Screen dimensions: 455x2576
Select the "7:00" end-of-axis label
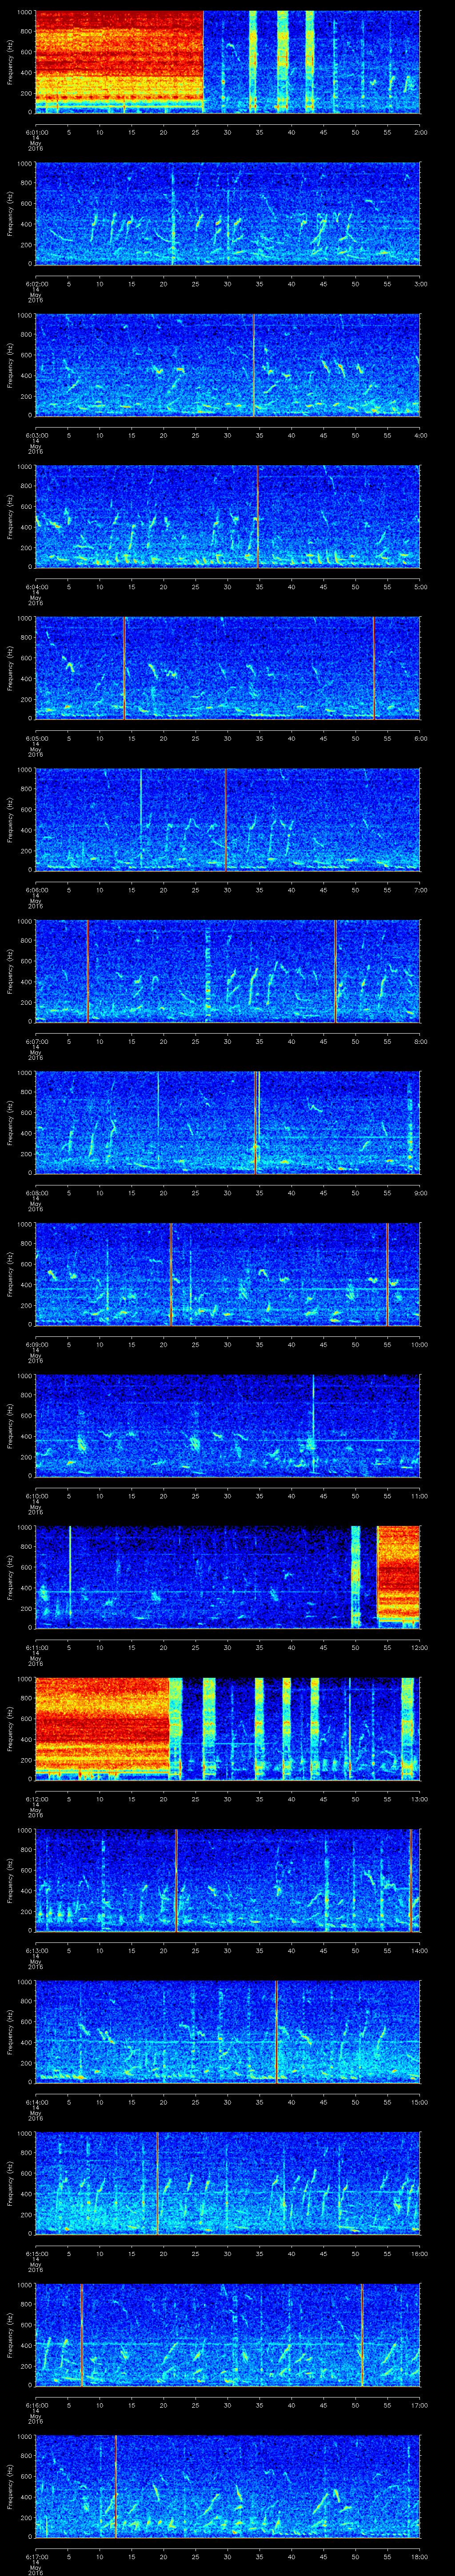pos(421,891)
